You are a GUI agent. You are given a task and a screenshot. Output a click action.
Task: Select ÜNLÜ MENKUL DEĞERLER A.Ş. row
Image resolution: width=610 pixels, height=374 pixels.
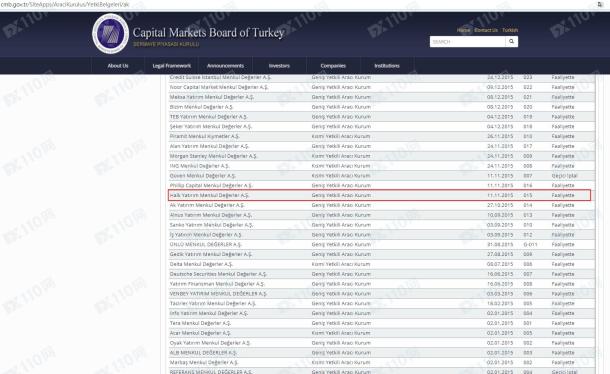382,244
